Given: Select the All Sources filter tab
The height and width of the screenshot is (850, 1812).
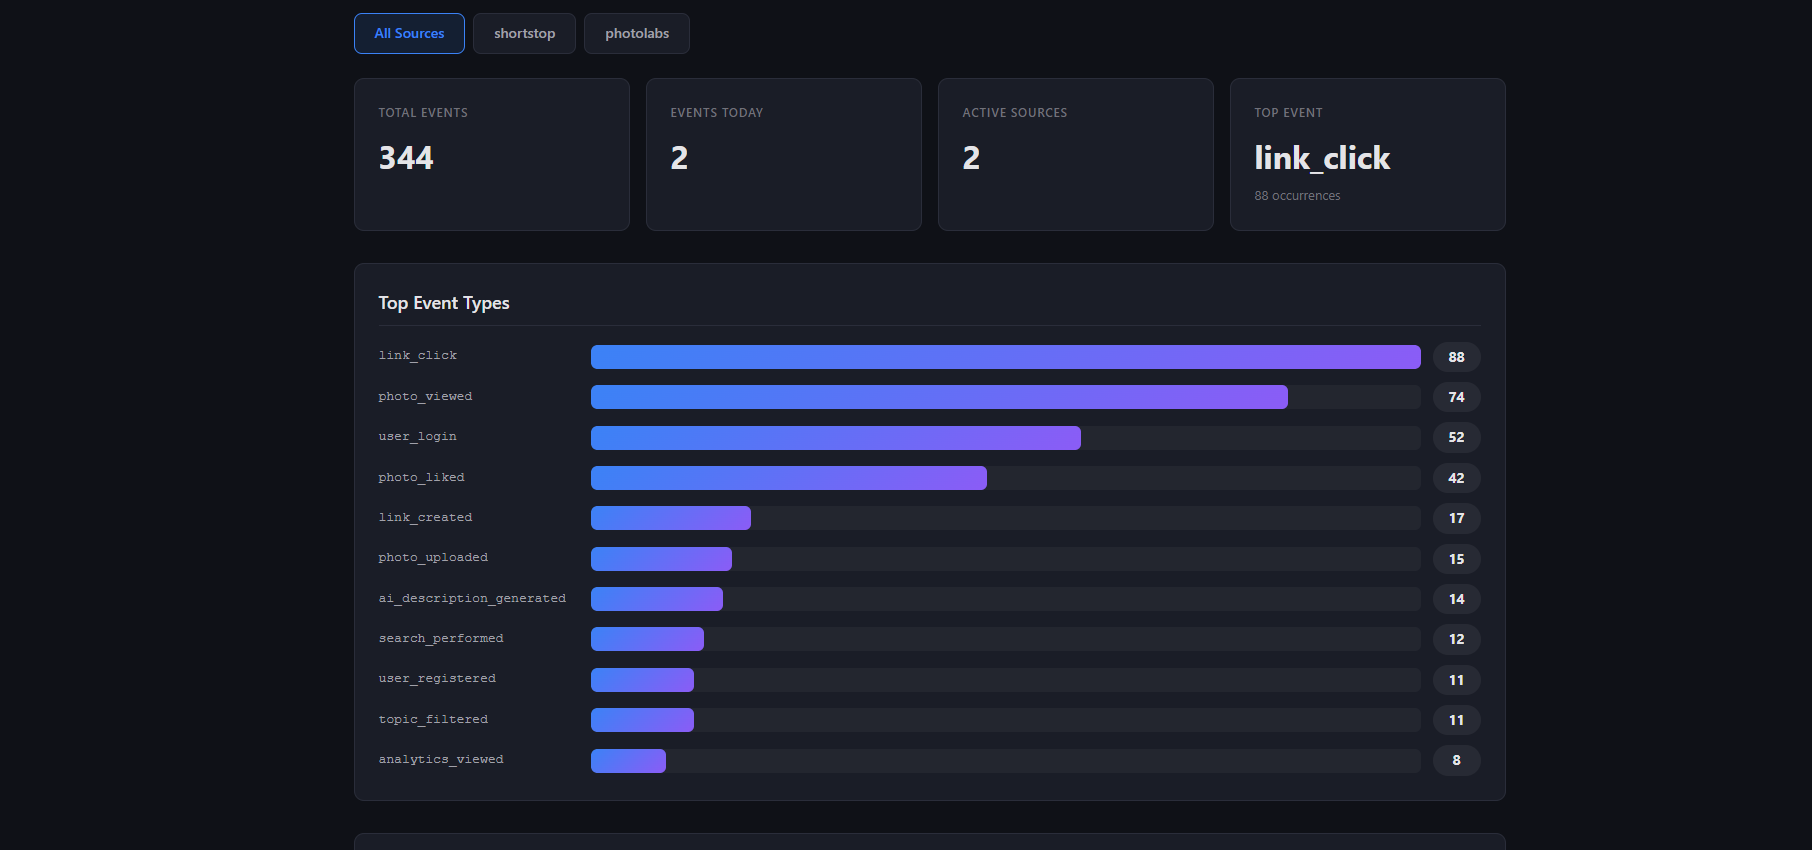Looking at the screenshot, I should click(x=409, y=33).
